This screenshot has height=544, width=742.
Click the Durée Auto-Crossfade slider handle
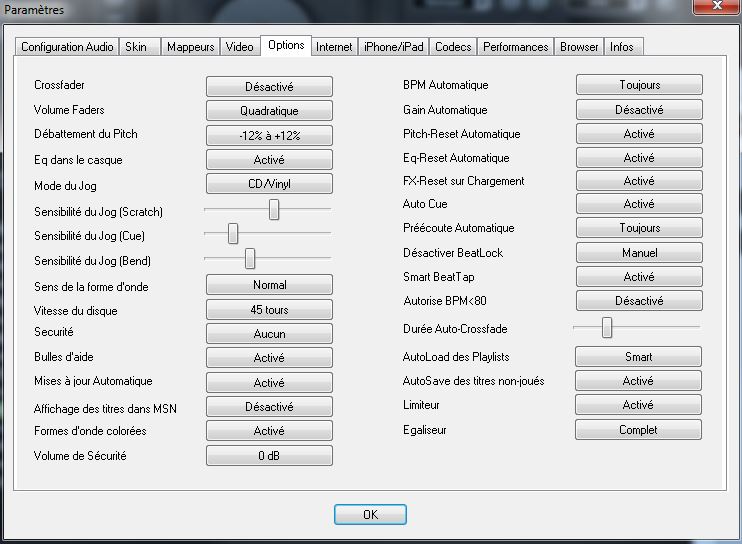click(606, 327)
